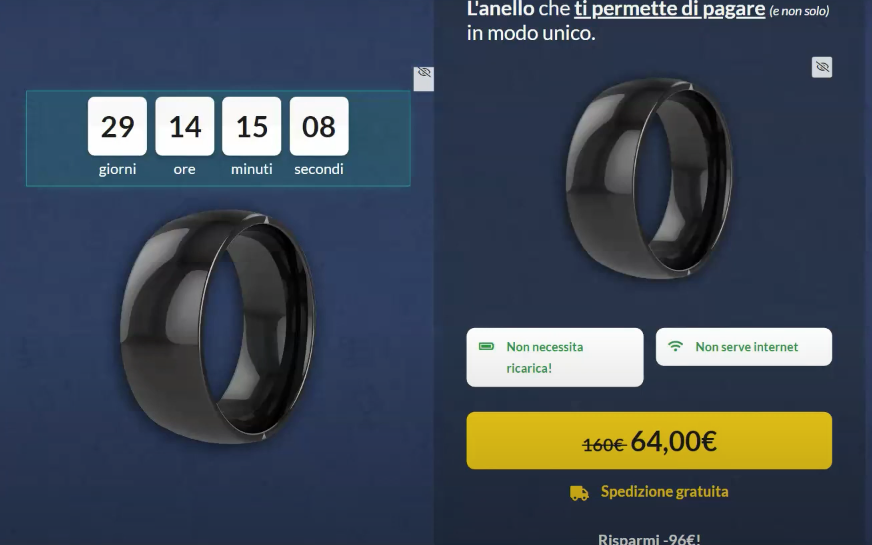Select the days counter showing 29

tap(117, 126)
